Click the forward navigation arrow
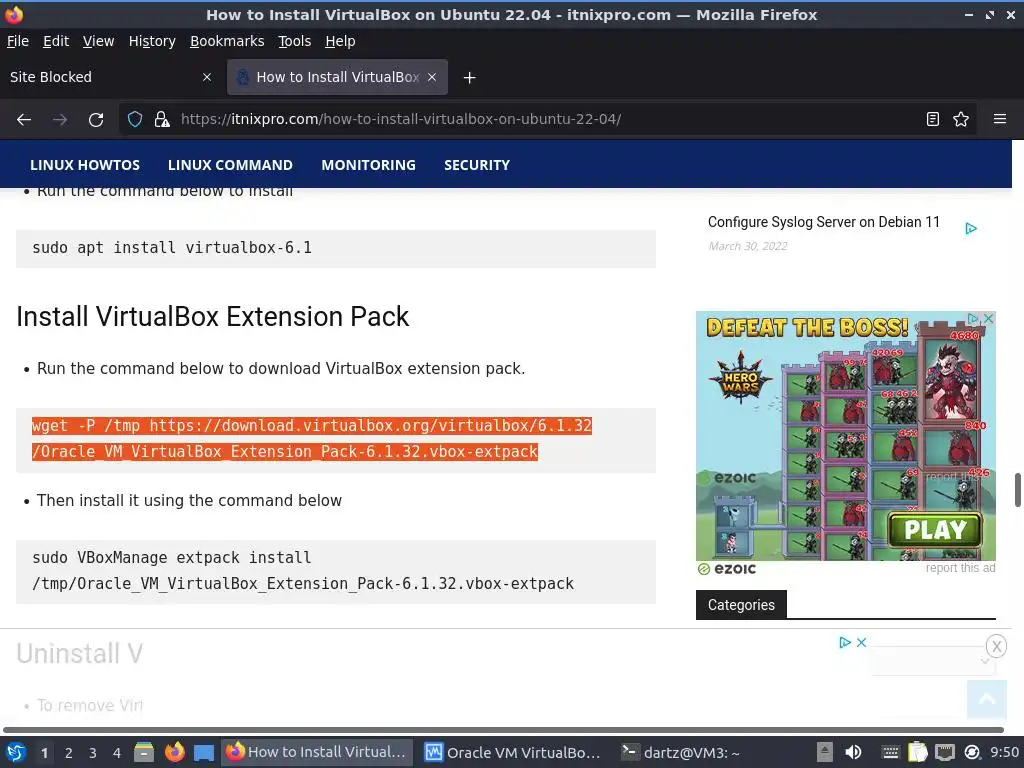The height and width of the screenshot is (768, 1024). pyautogui.click(x=60, y=120)
